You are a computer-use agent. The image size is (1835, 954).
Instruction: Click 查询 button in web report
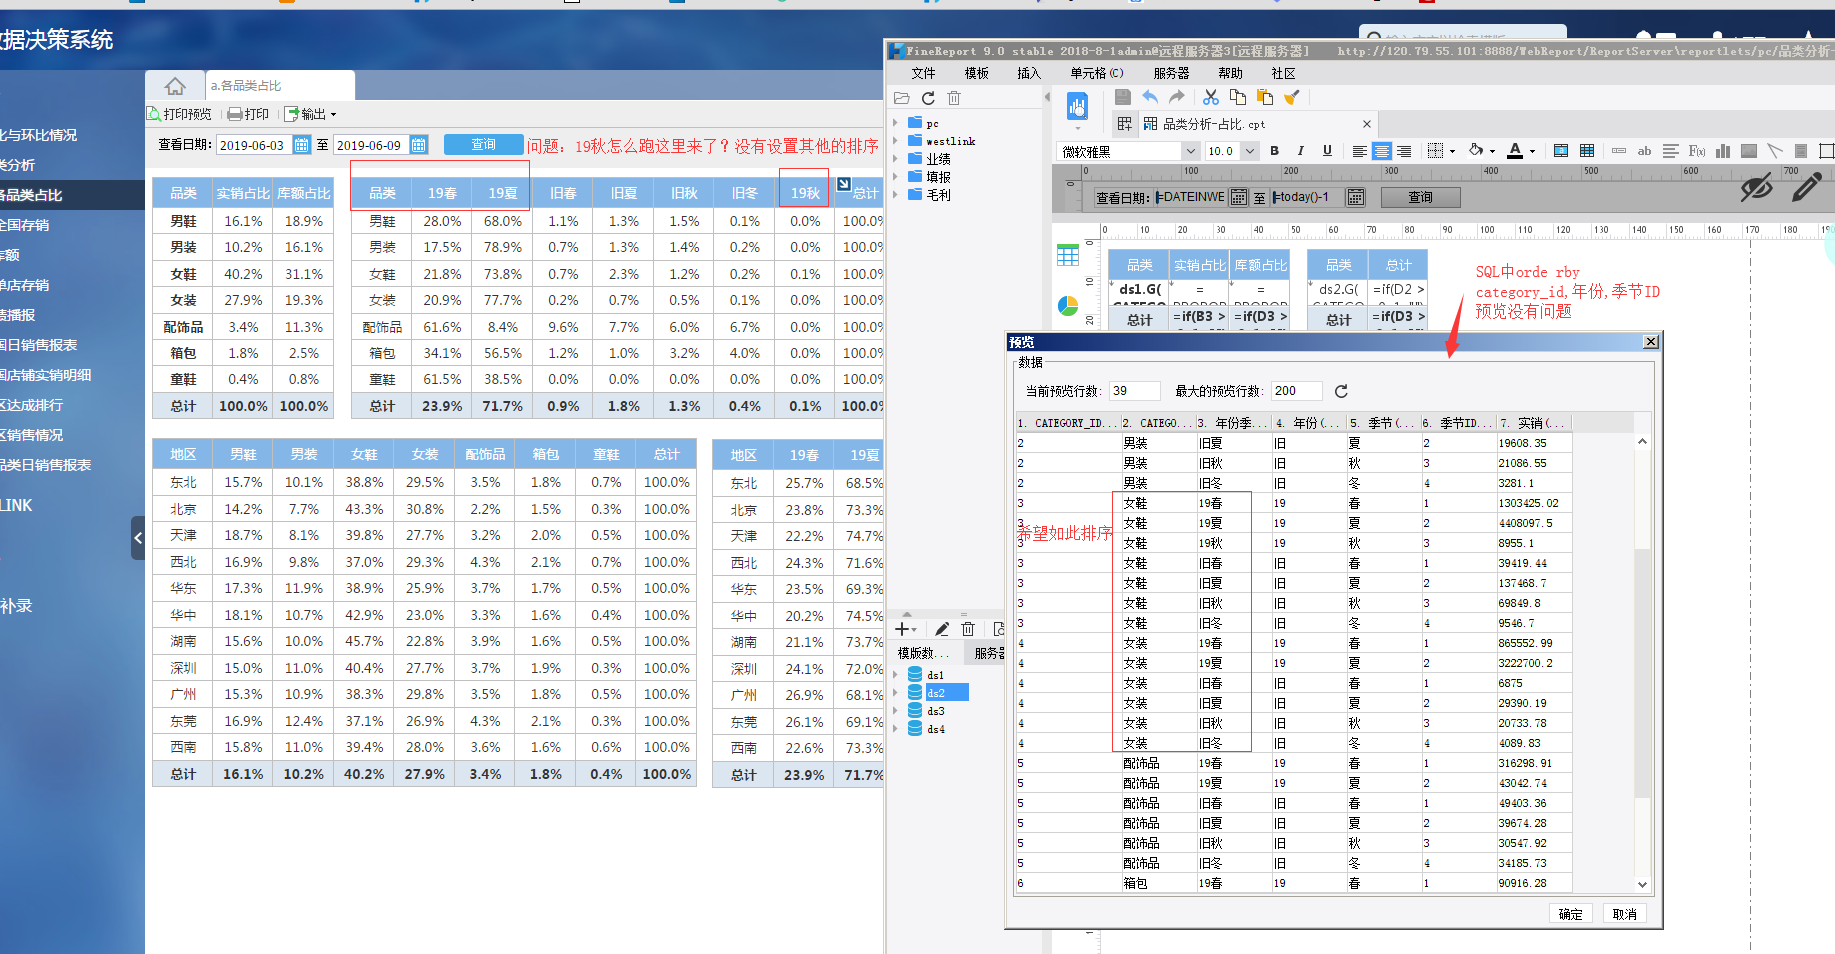click(483, 144)
